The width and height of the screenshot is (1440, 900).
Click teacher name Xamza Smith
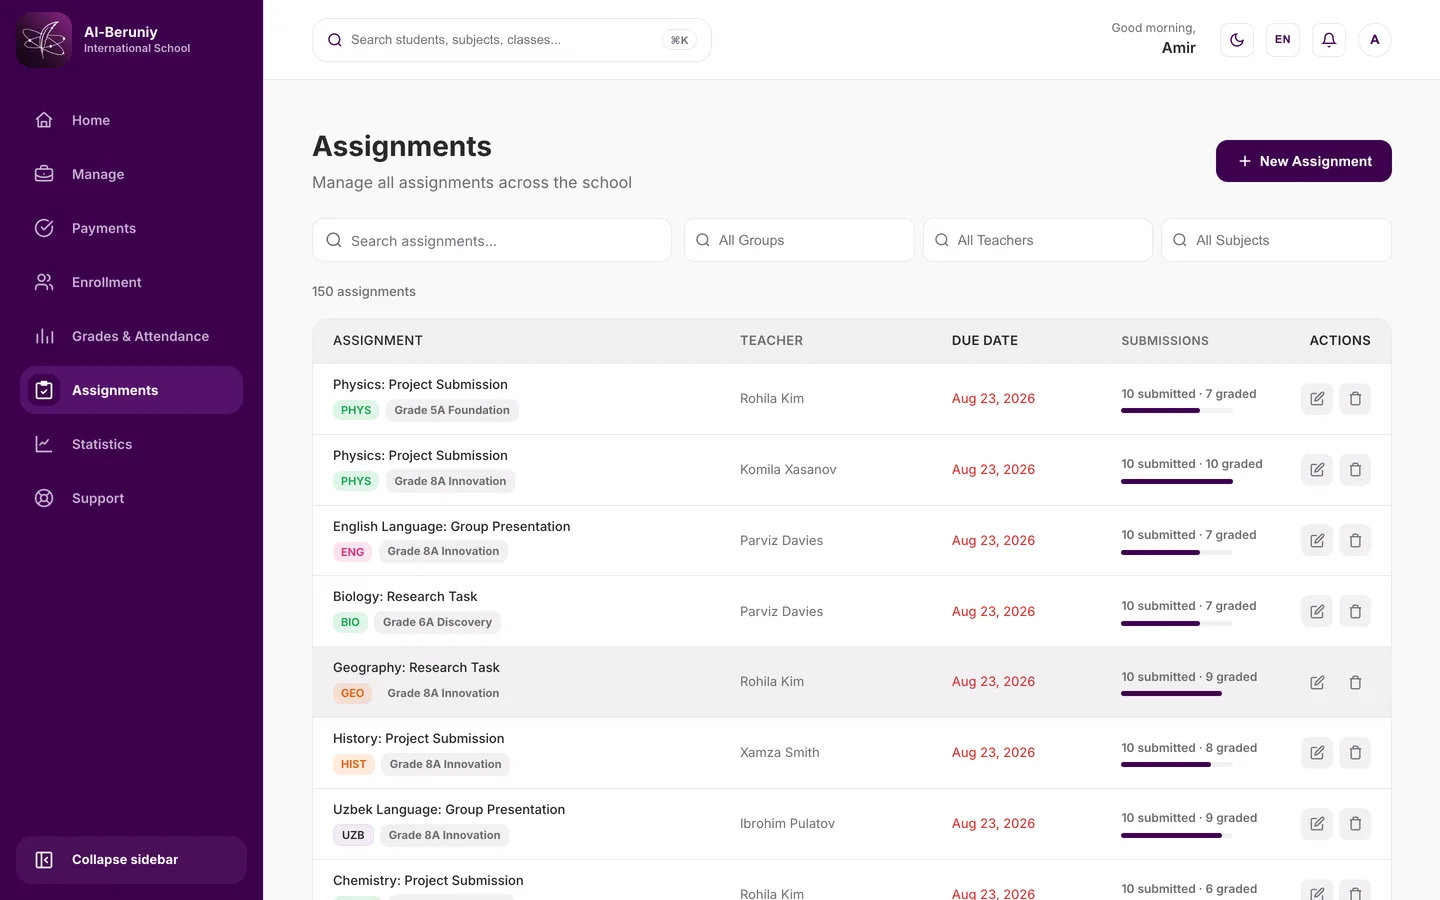coord(780,753)
